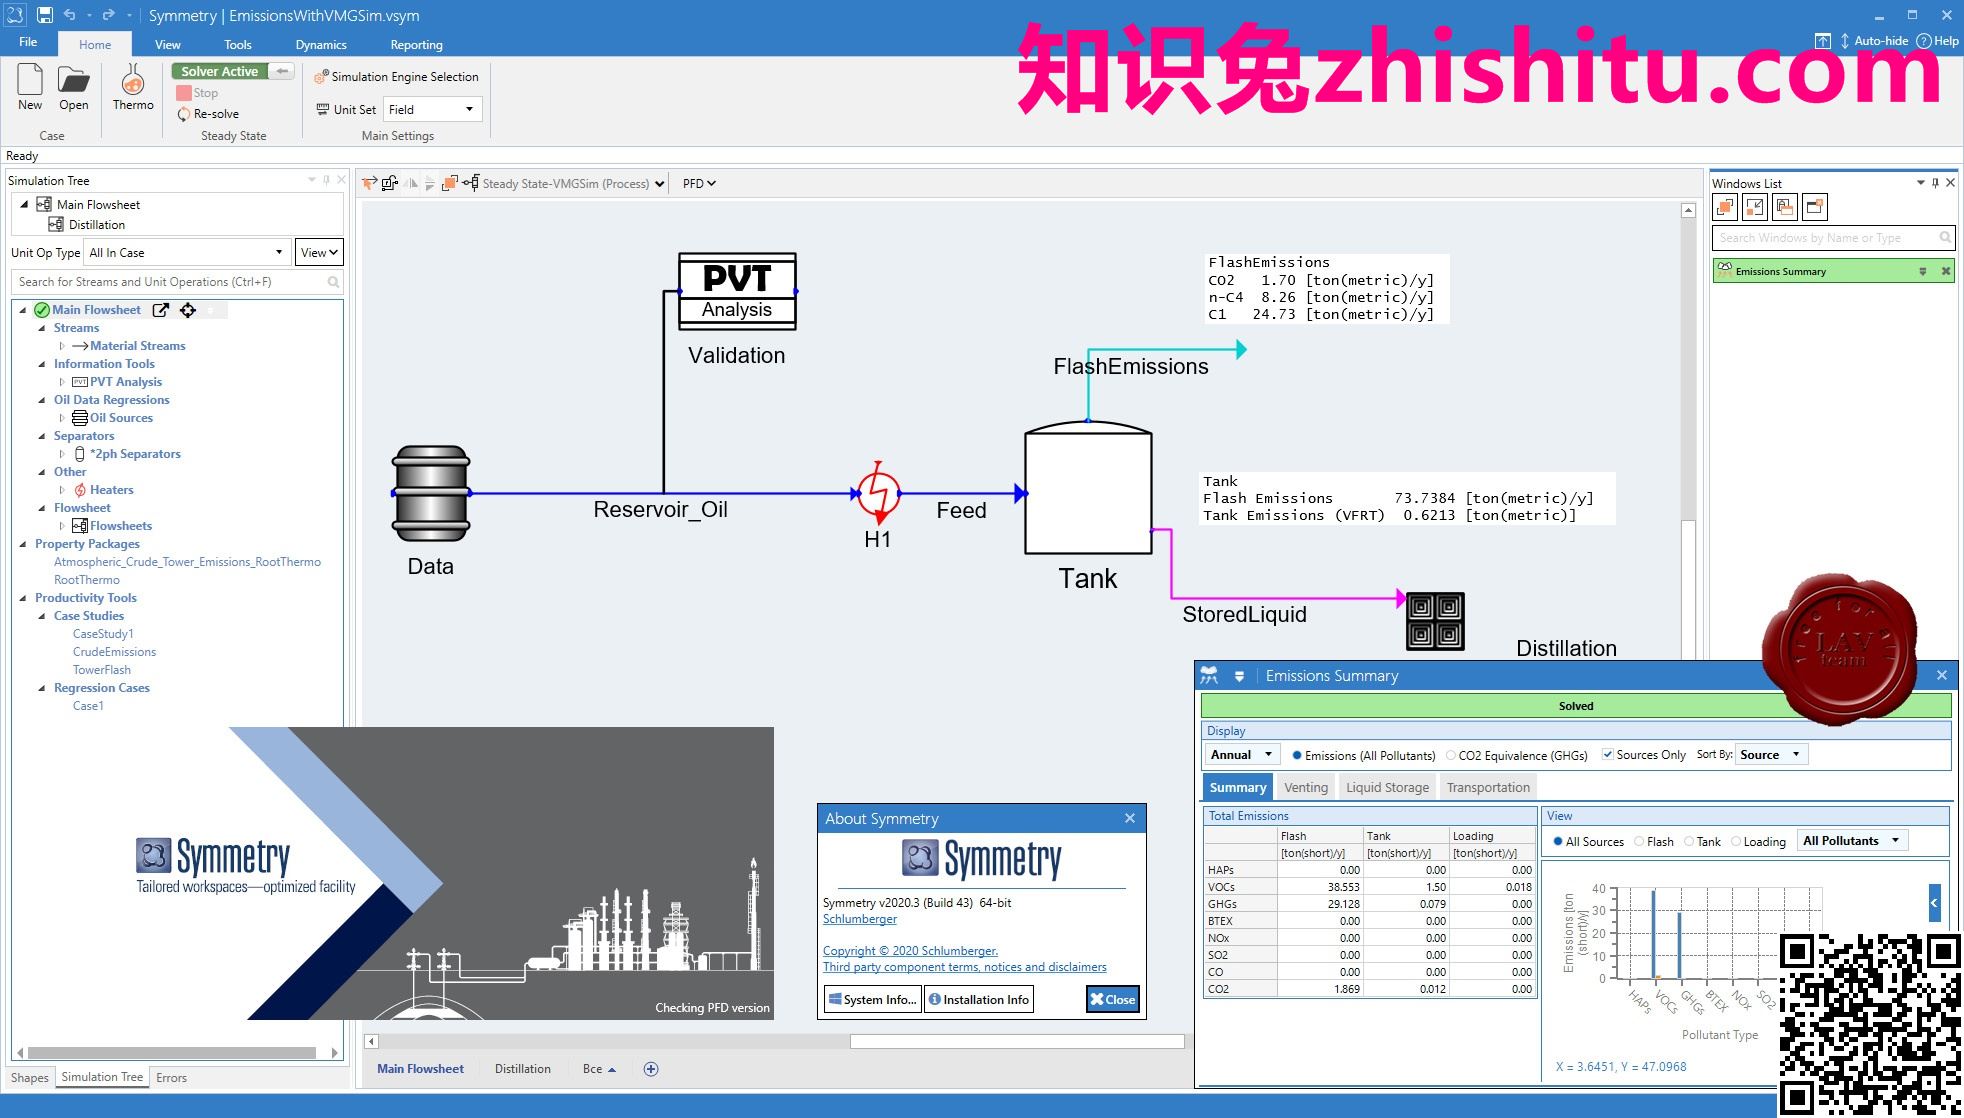Image resolution: width=1964 pixels, height=1118 pixels.
Task: Select the Tank separator on flowsheet
Action: (1088, 487)
